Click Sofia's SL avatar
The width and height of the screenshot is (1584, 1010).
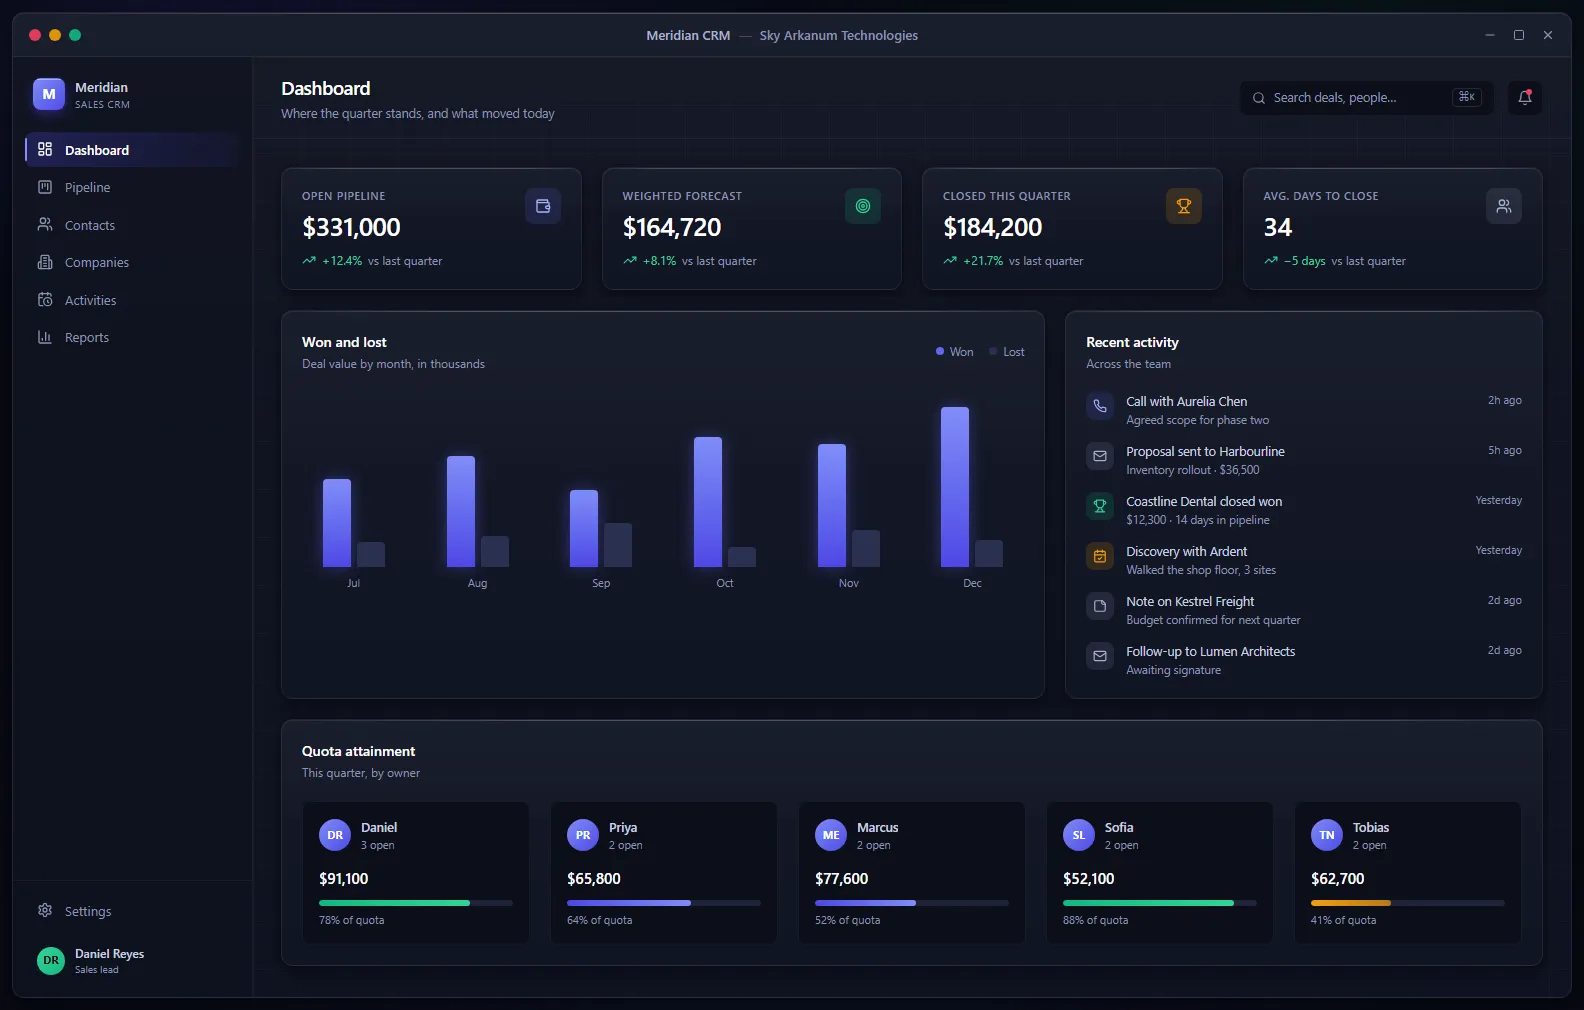[1079, 835]
